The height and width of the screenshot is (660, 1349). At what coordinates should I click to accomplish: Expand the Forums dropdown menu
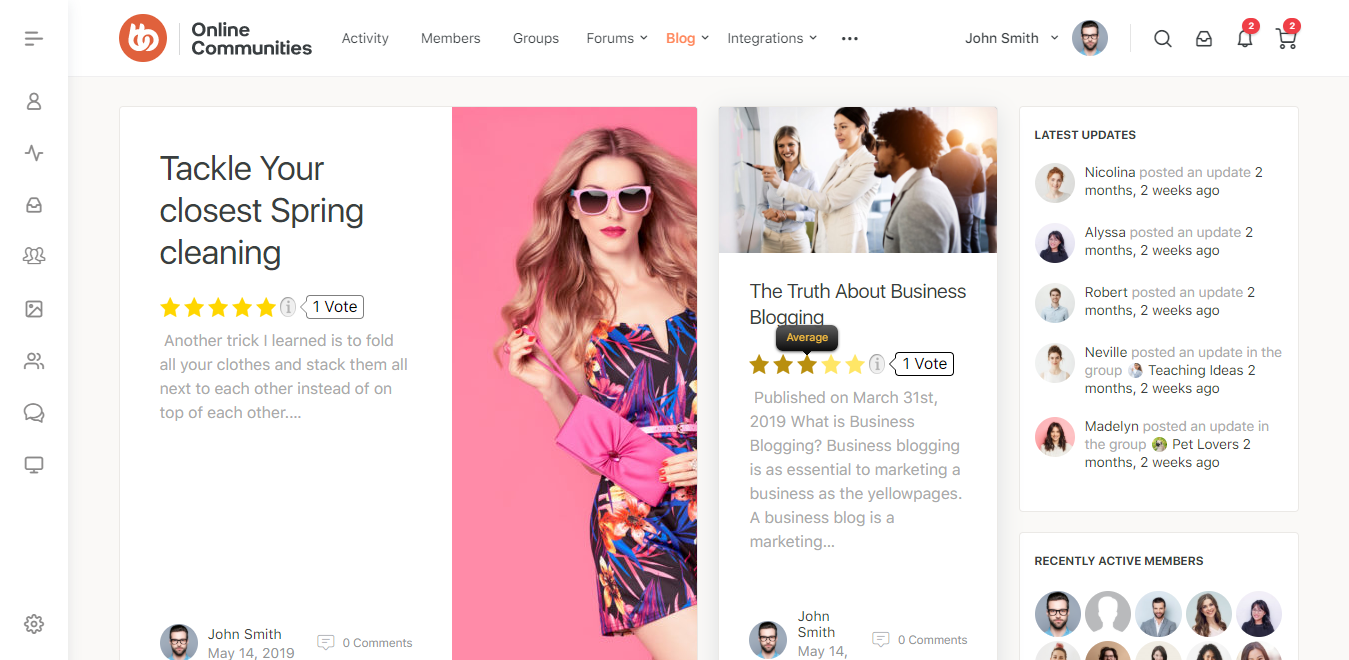click(x=617, y=38)
